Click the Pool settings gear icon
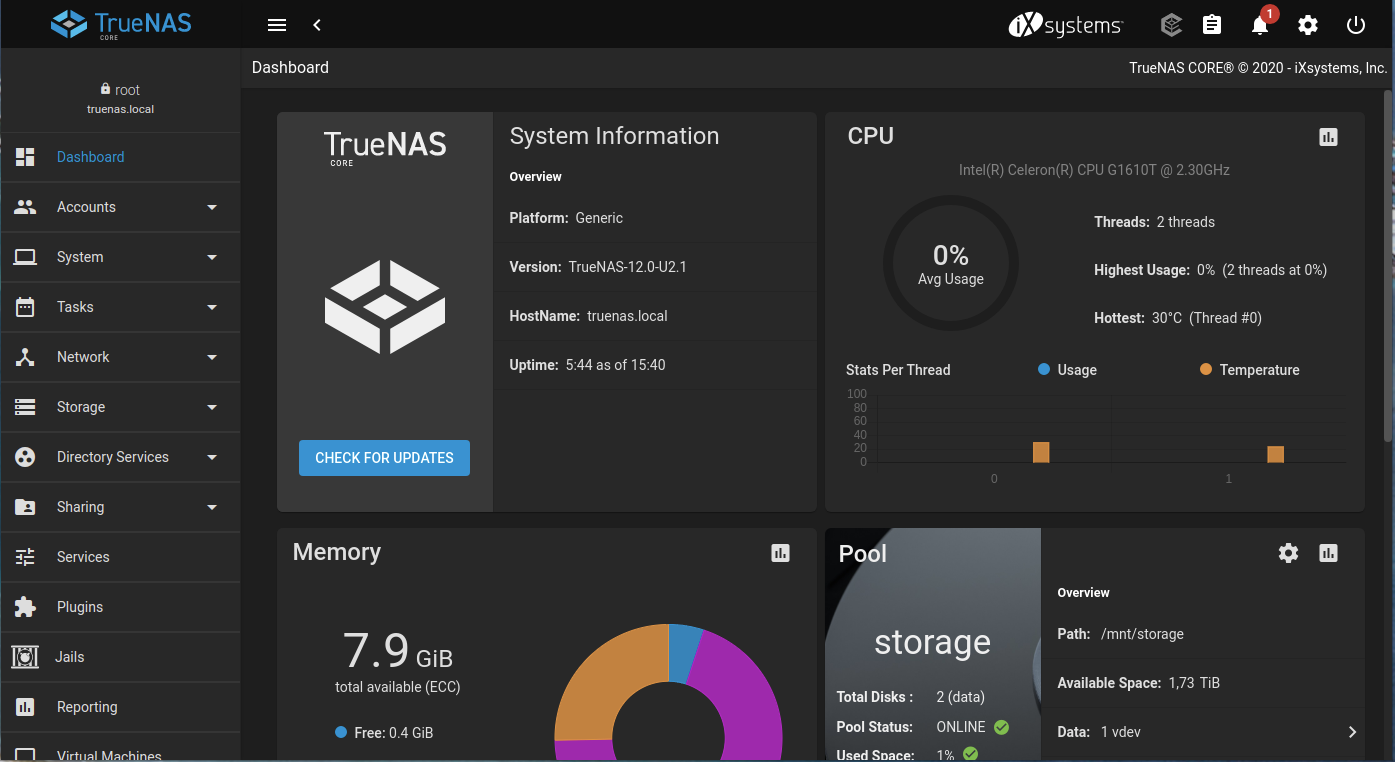 click(x=1288, y=553)
